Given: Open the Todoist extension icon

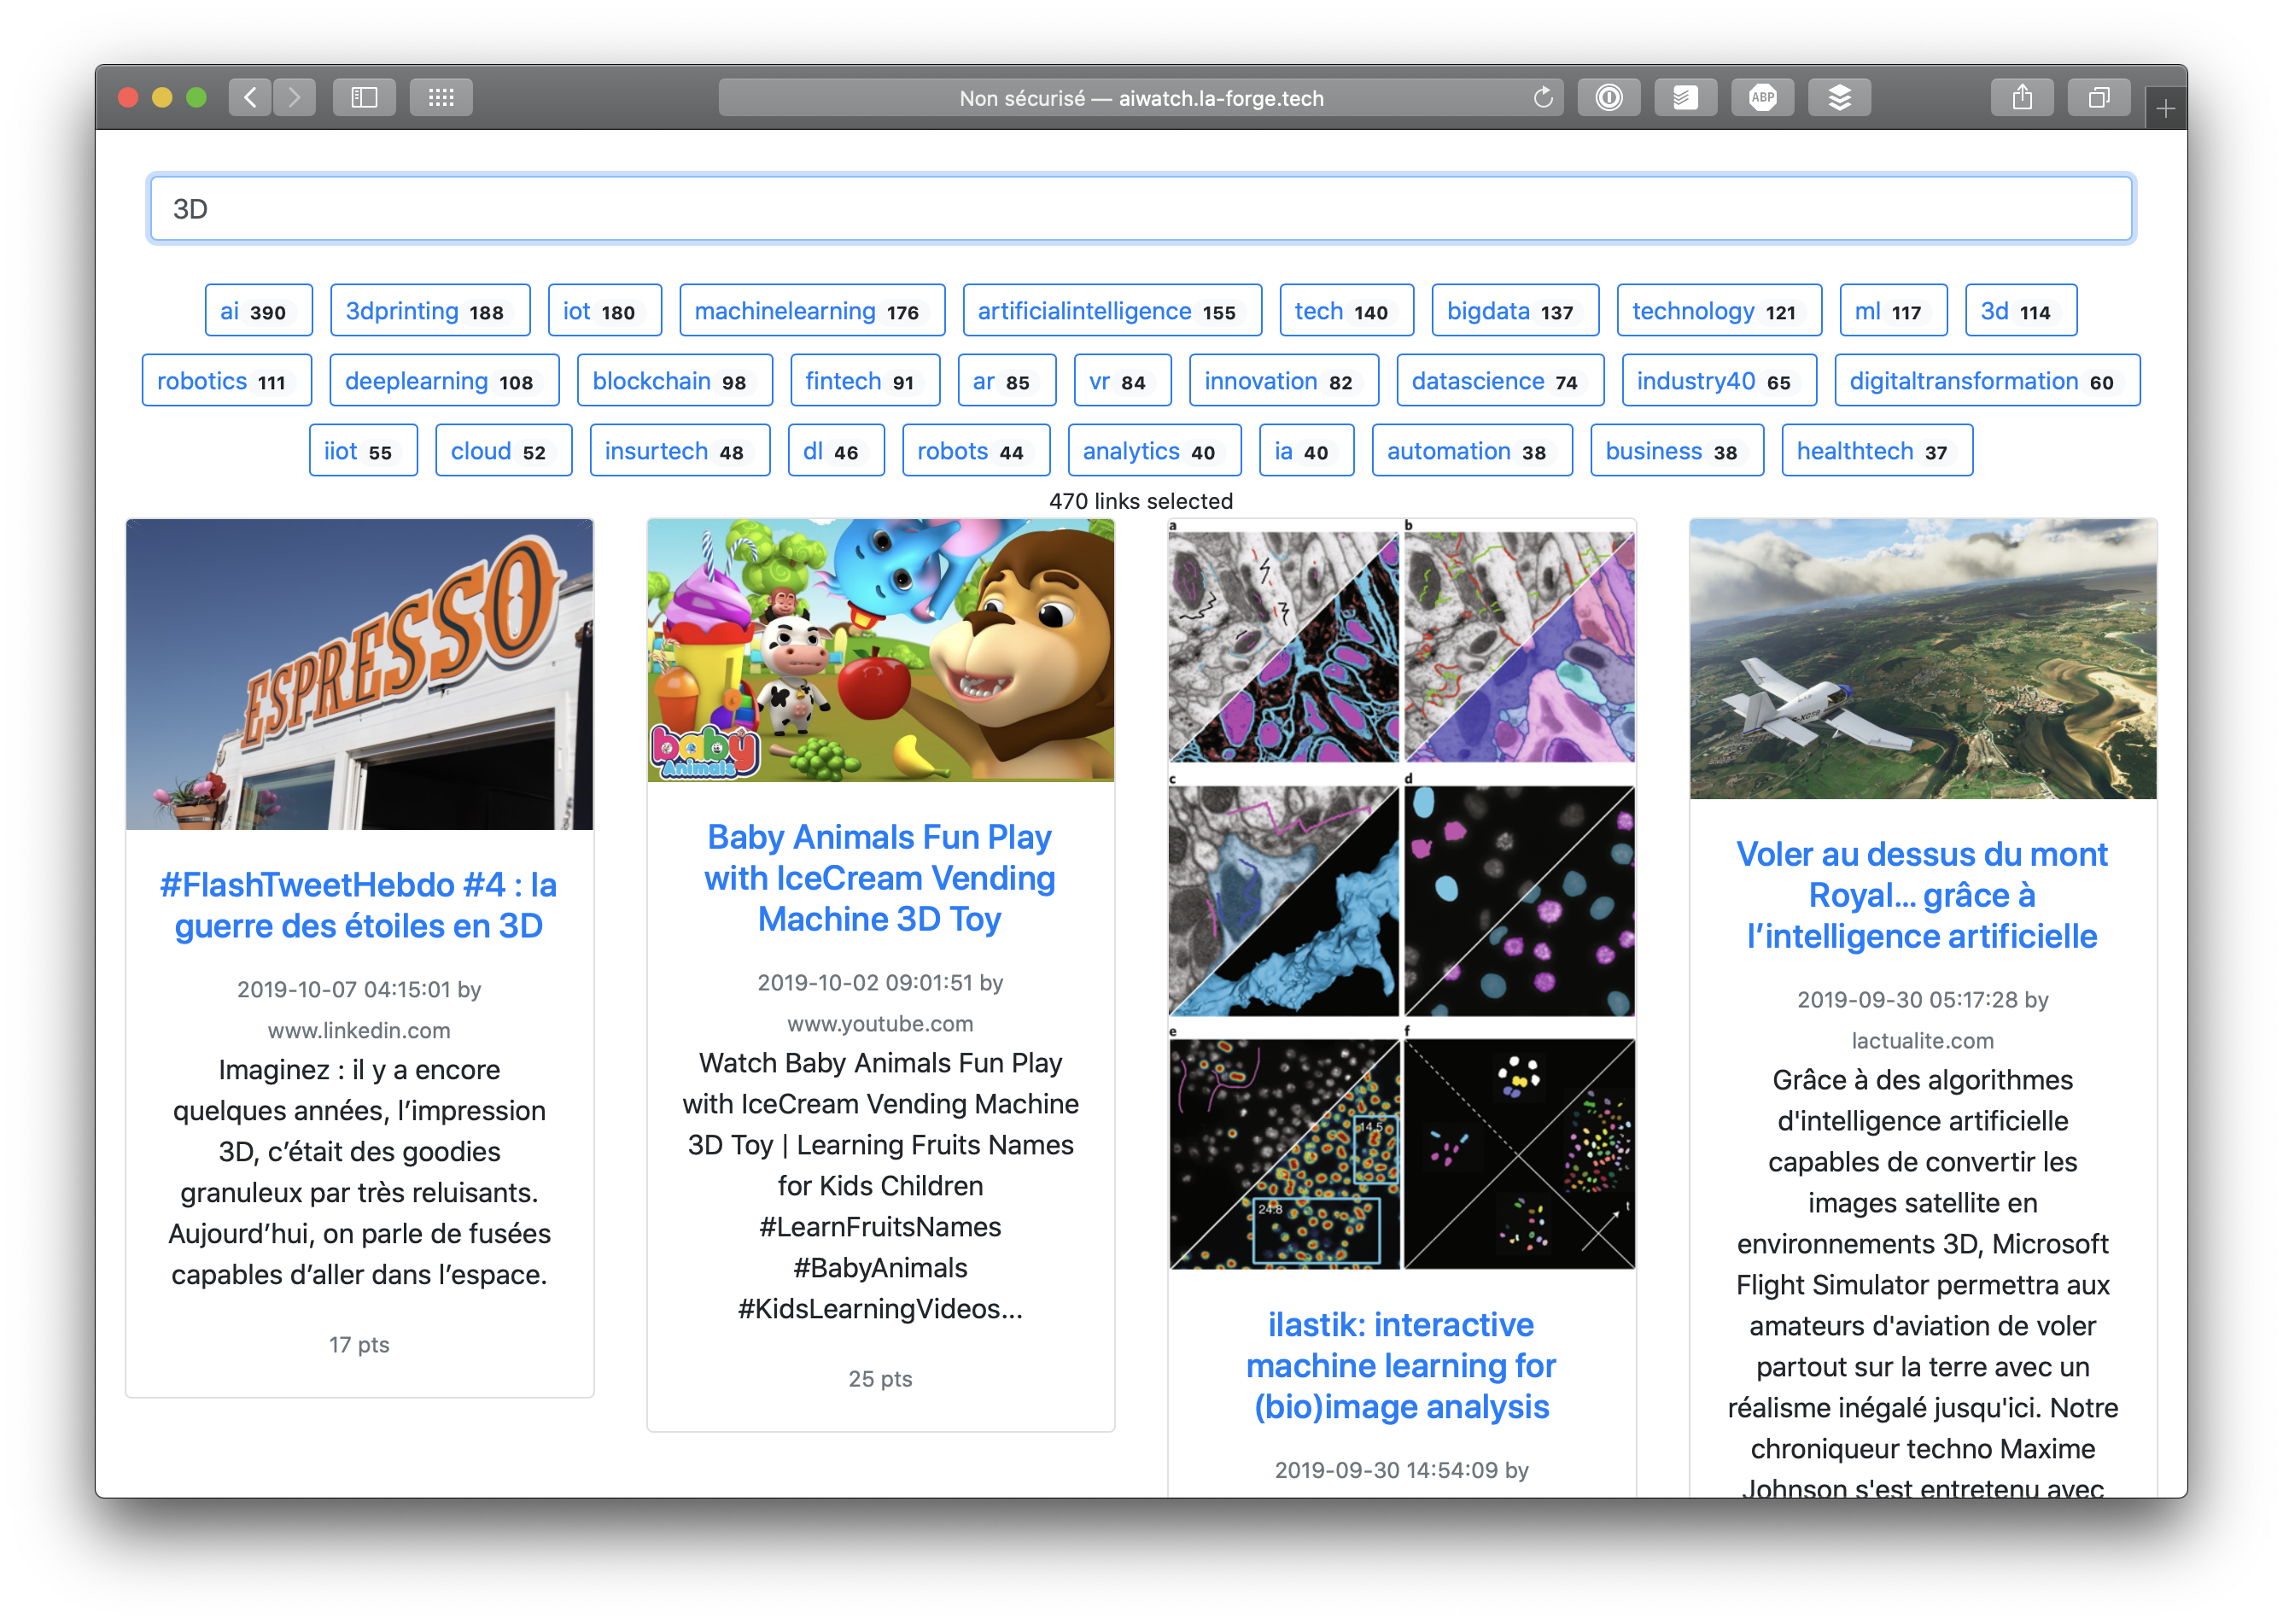Looking at the screenshot, I should pos(1686,97).
